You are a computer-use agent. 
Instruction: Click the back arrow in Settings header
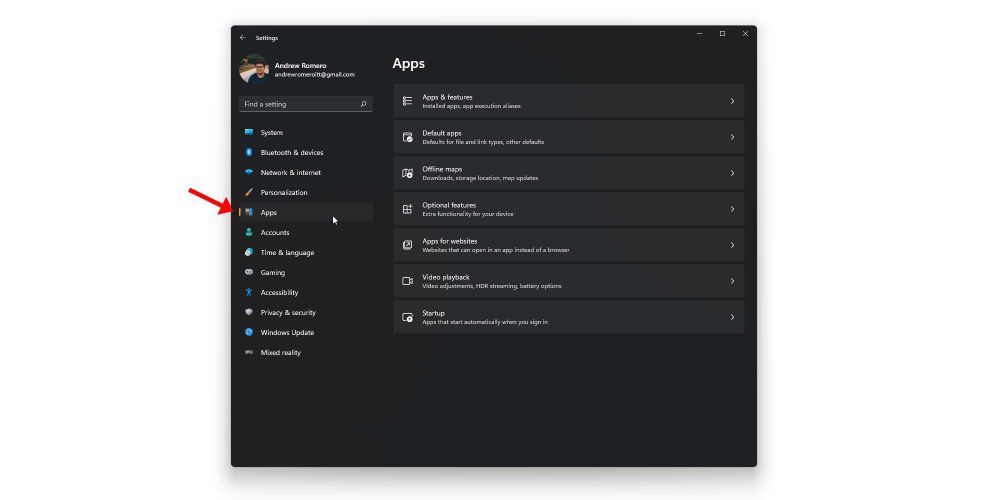click(243, 38)
